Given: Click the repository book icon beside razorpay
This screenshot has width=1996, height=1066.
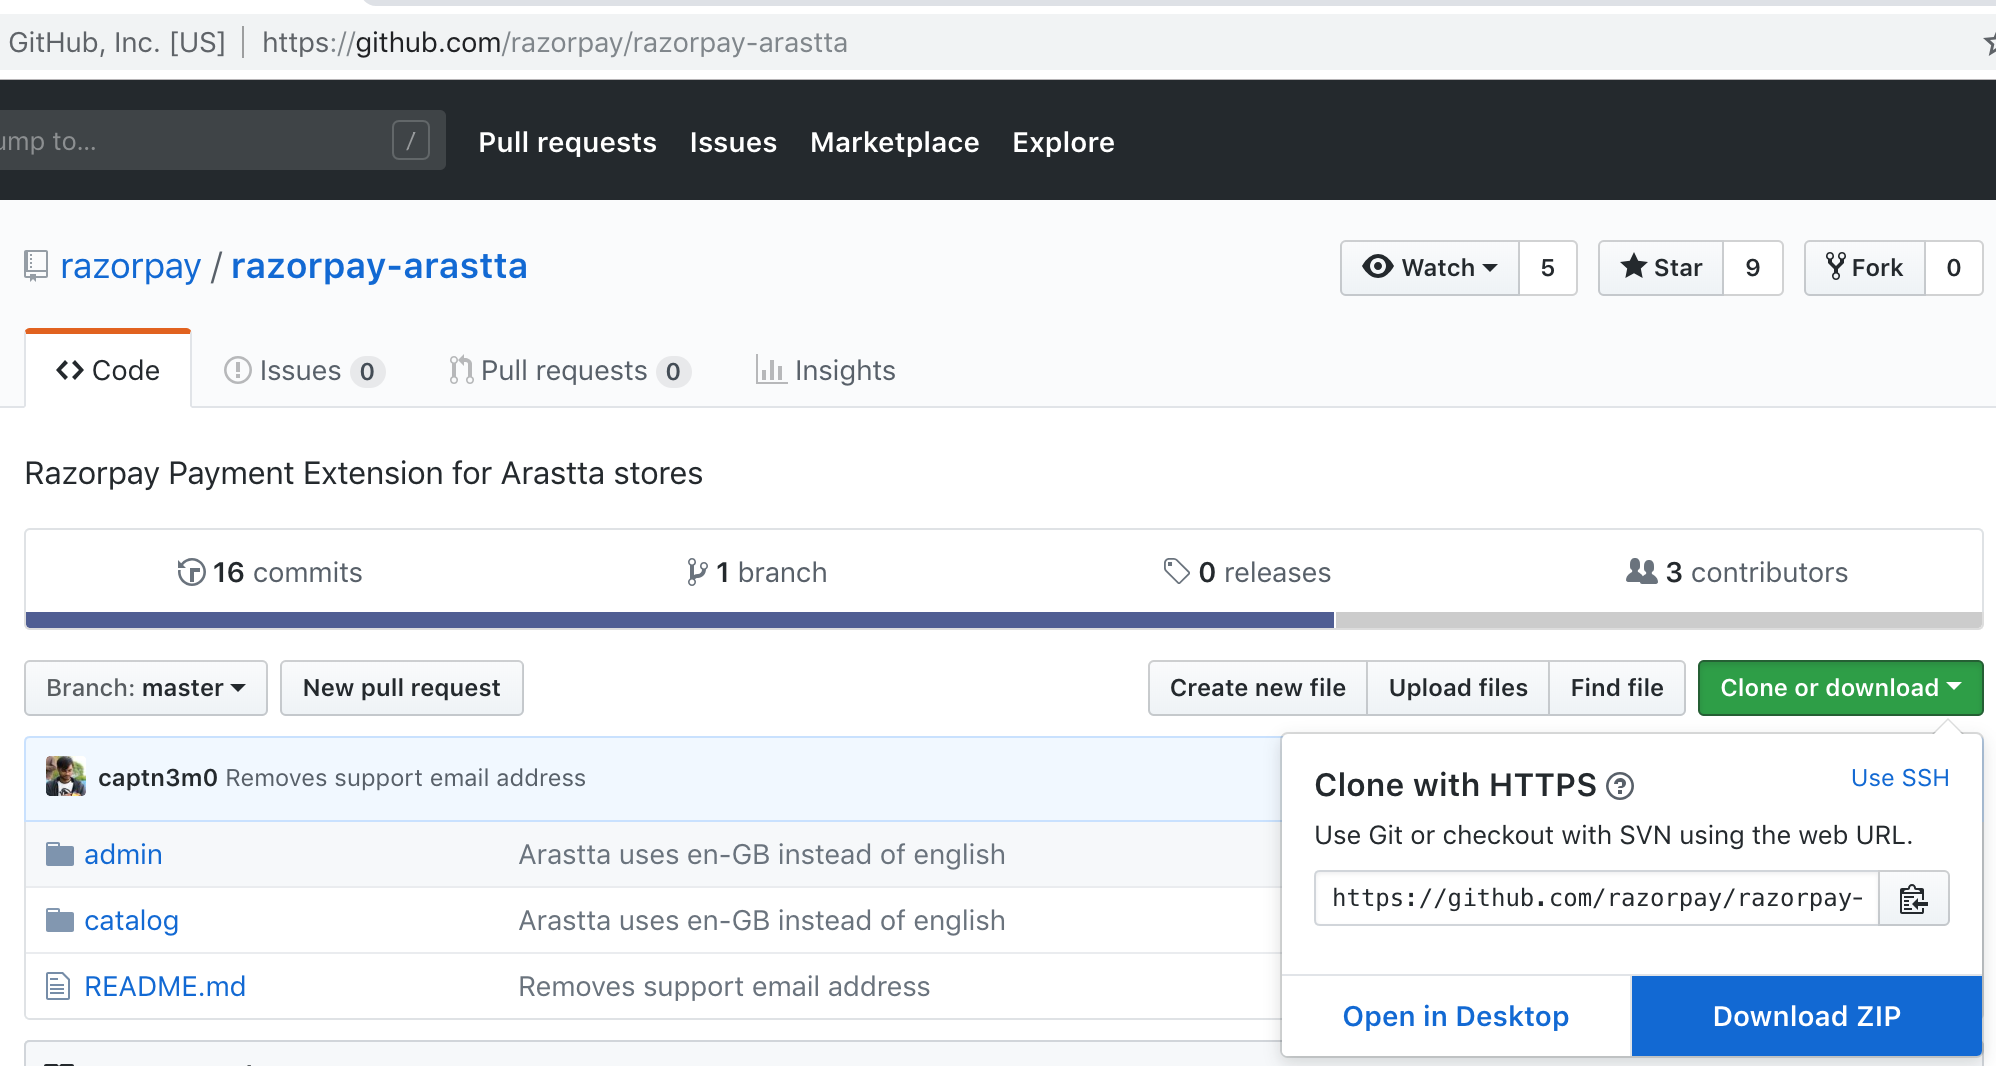Looking at the screenshot, I should click(36, 266).
